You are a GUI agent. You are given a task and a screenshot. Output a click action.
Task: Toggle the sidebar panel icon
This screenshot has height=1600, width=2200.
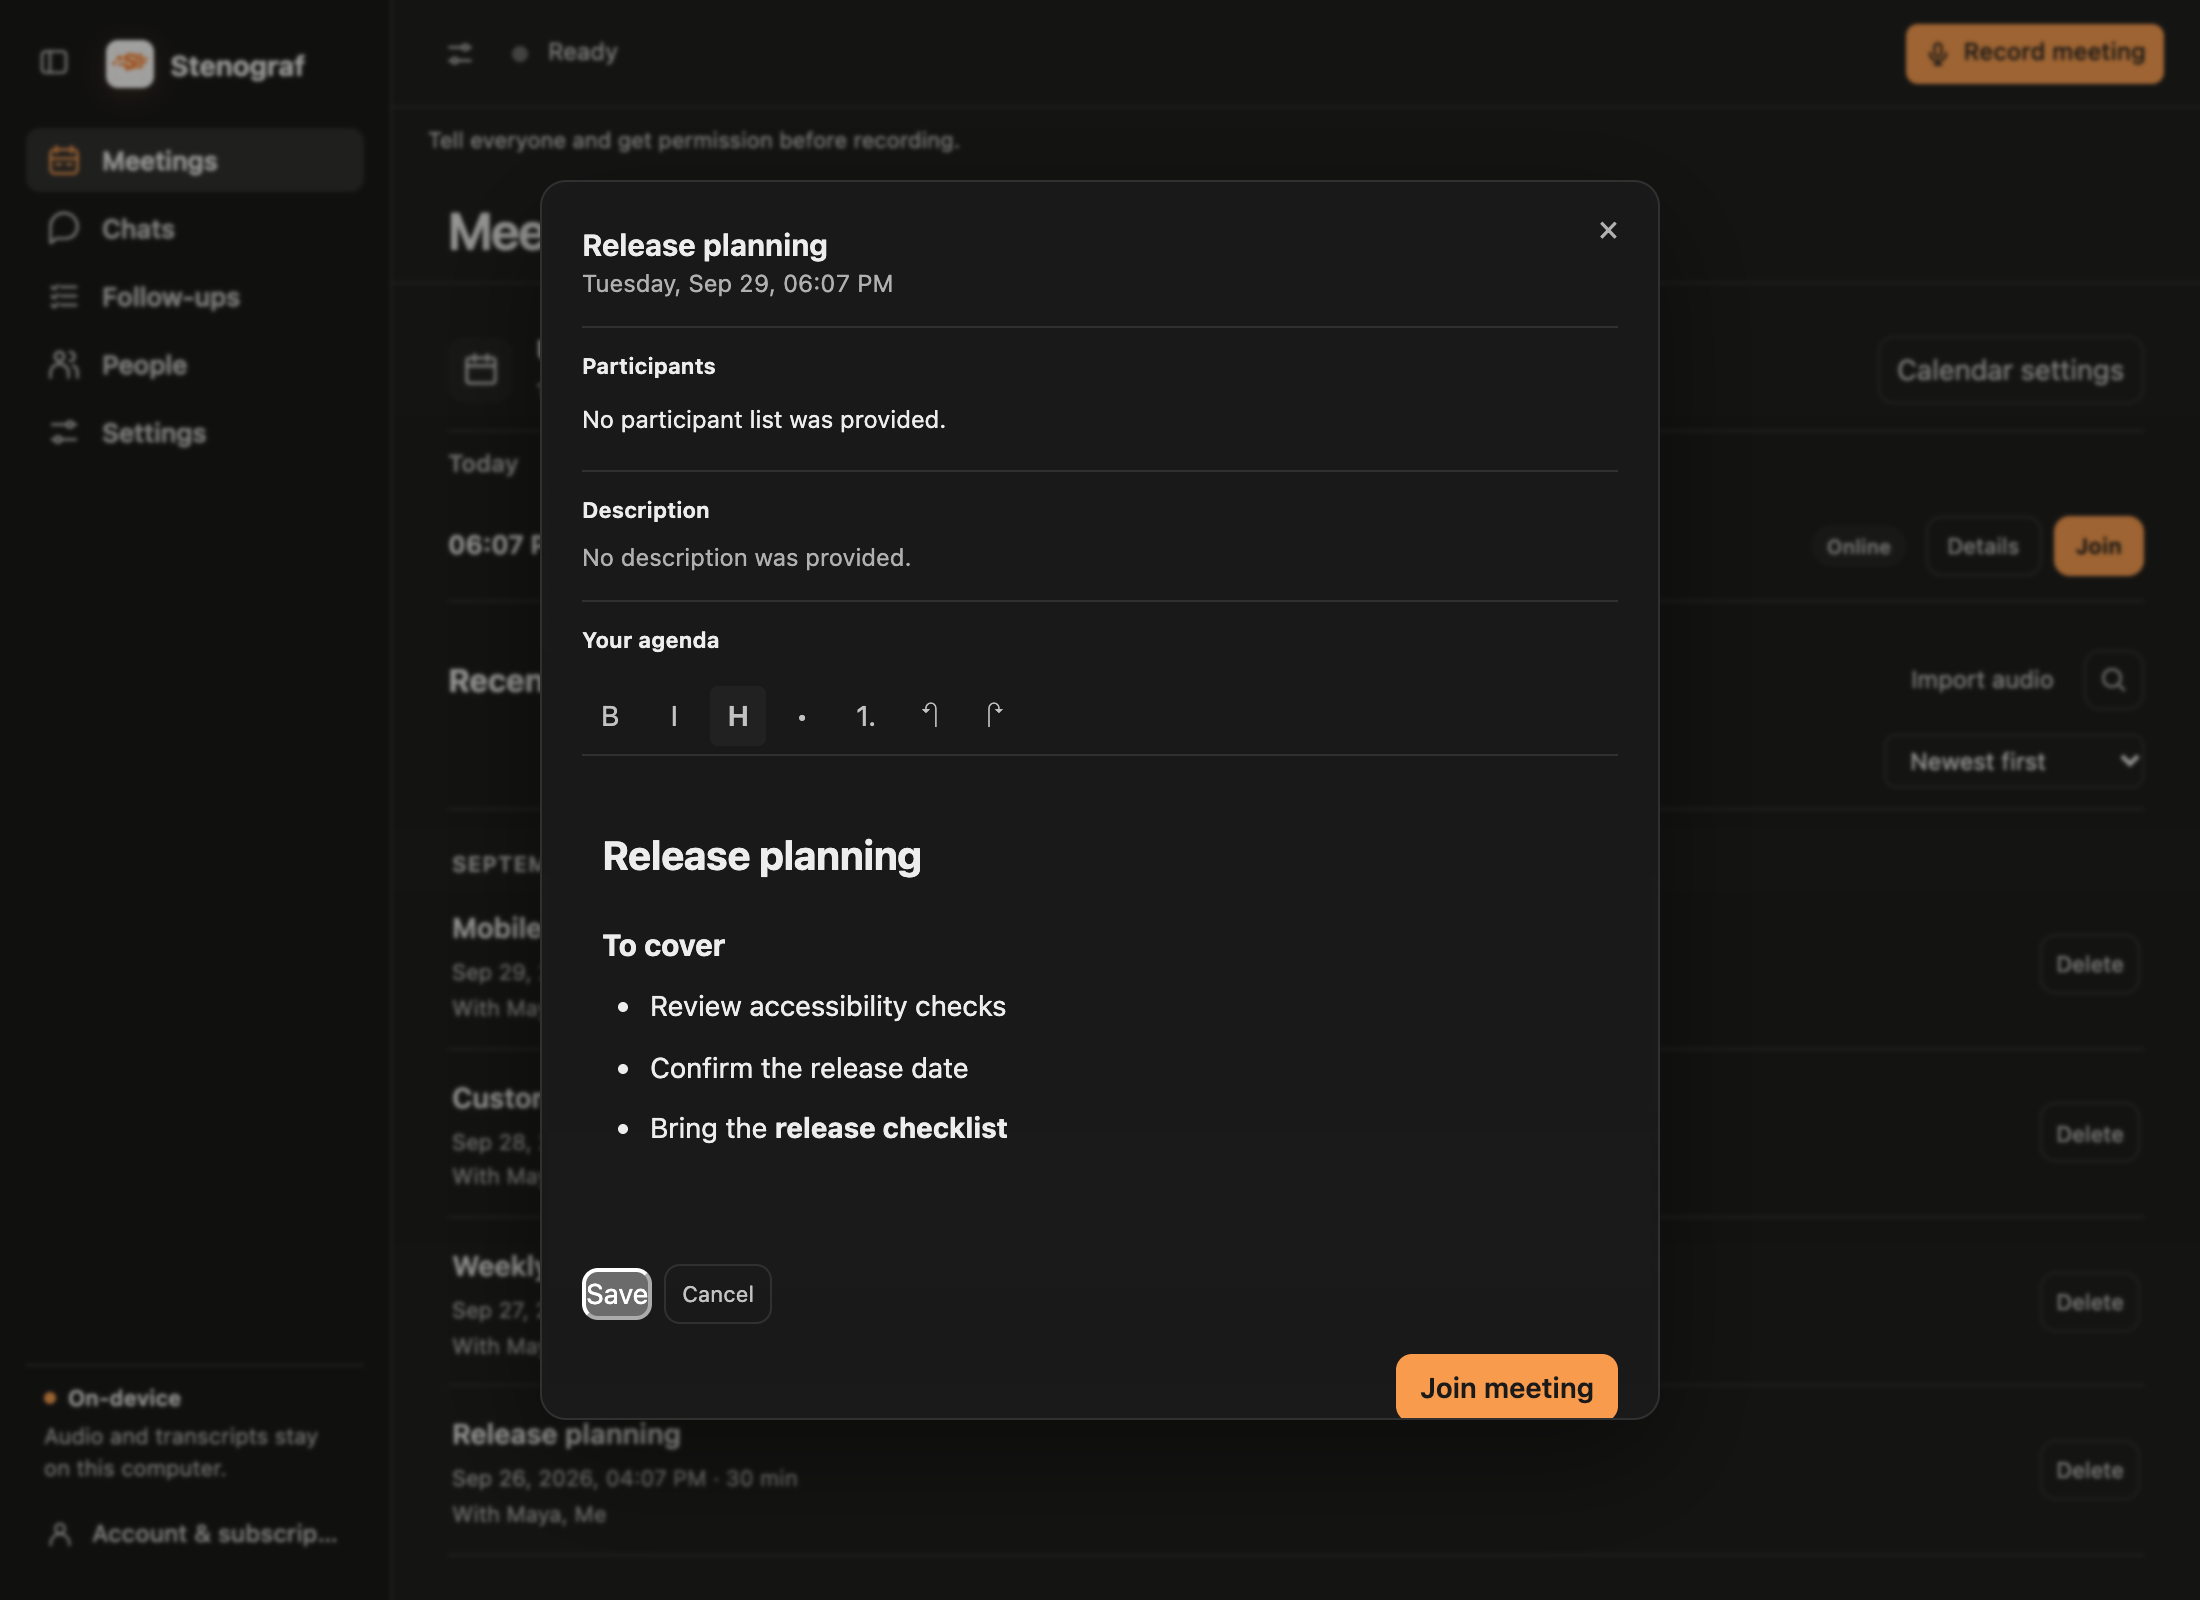pos(54,62)
